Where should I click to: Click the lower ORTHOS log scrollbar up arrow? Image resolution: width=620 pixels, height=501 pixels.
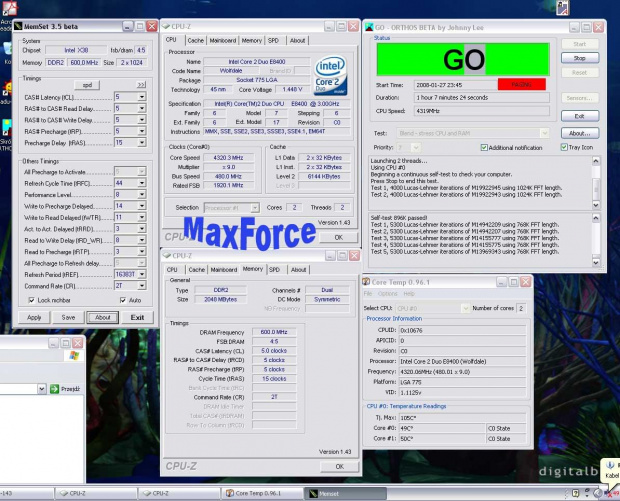(596, 218)
